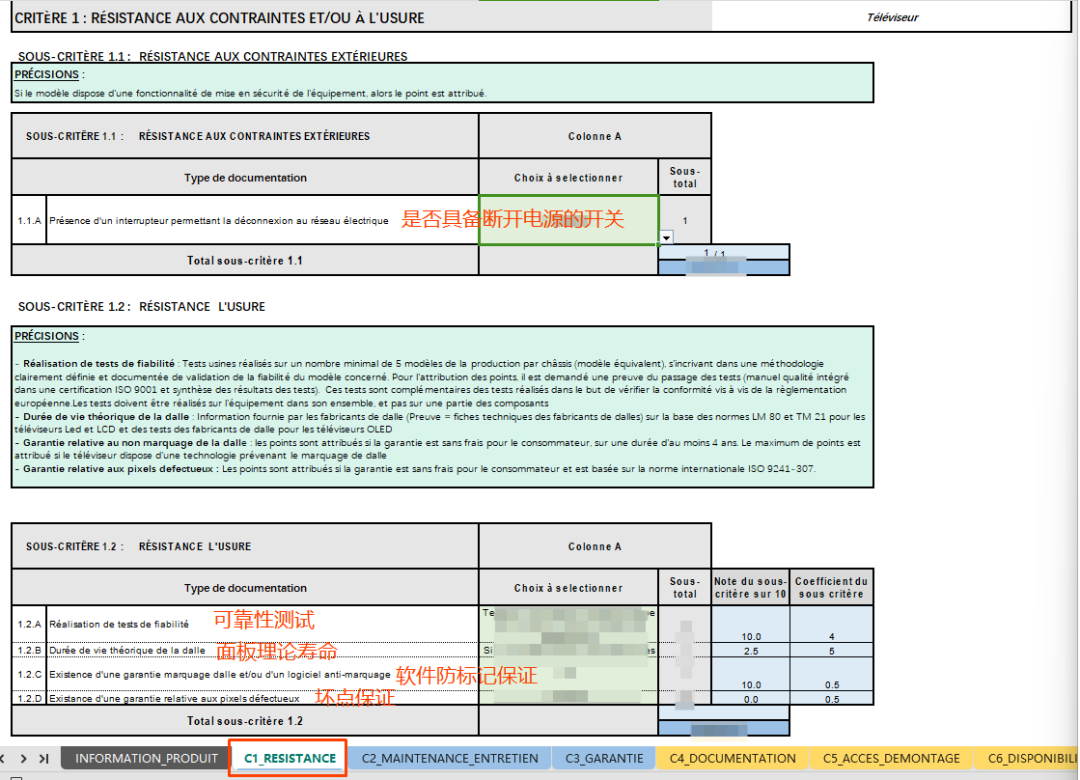Select the coefficient value '4' in row 1.2.A
Screen dimensions: 1080x780
(831, 636)
